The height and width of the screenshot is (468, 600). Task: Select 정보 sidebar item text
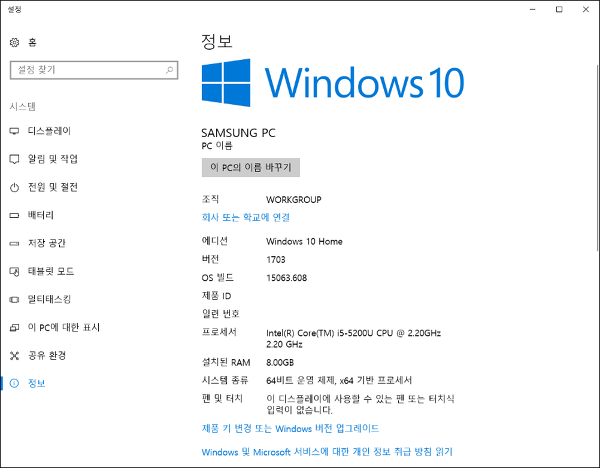pos(37,383)
